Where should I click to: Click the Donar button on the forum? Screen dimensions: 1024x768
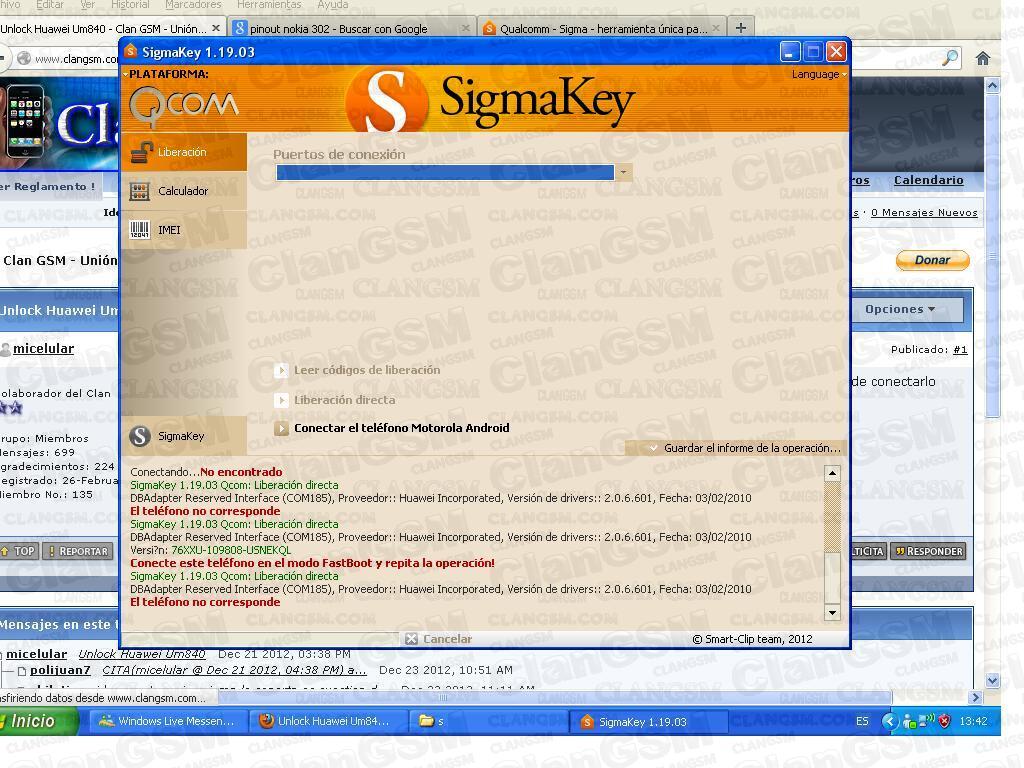[x=933, y=260]
